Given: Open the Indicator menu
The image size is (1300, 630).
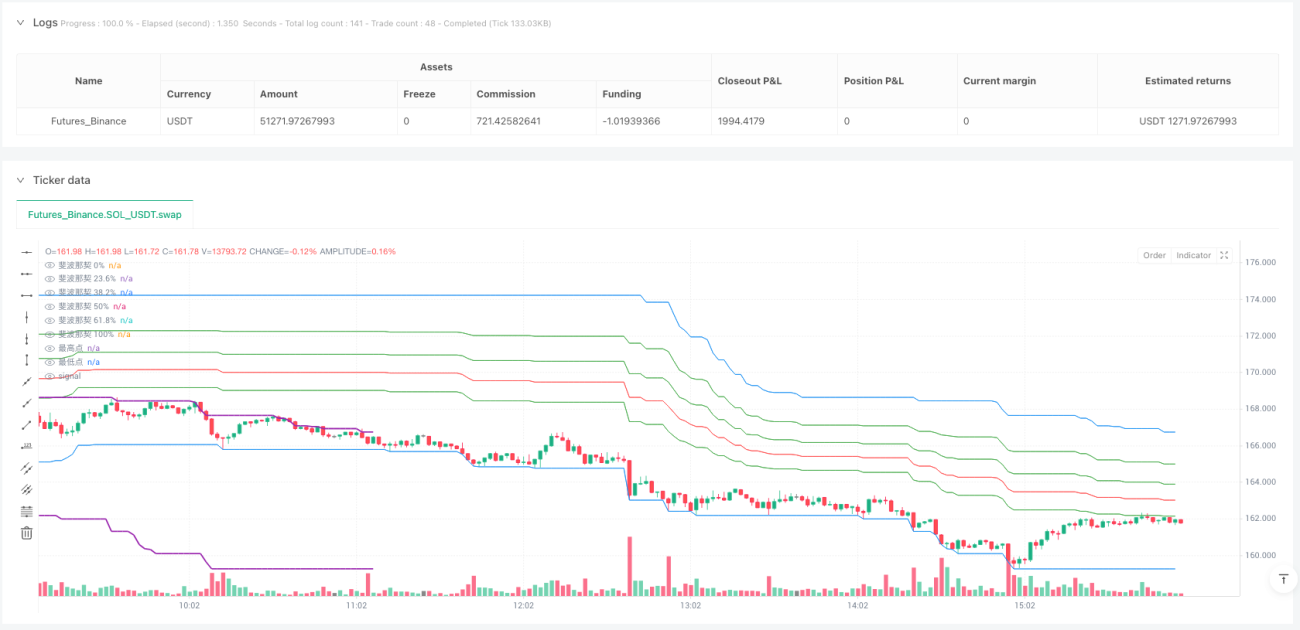Looking at the screenshot, I should pyautogui.click(x=1192, y=255).
